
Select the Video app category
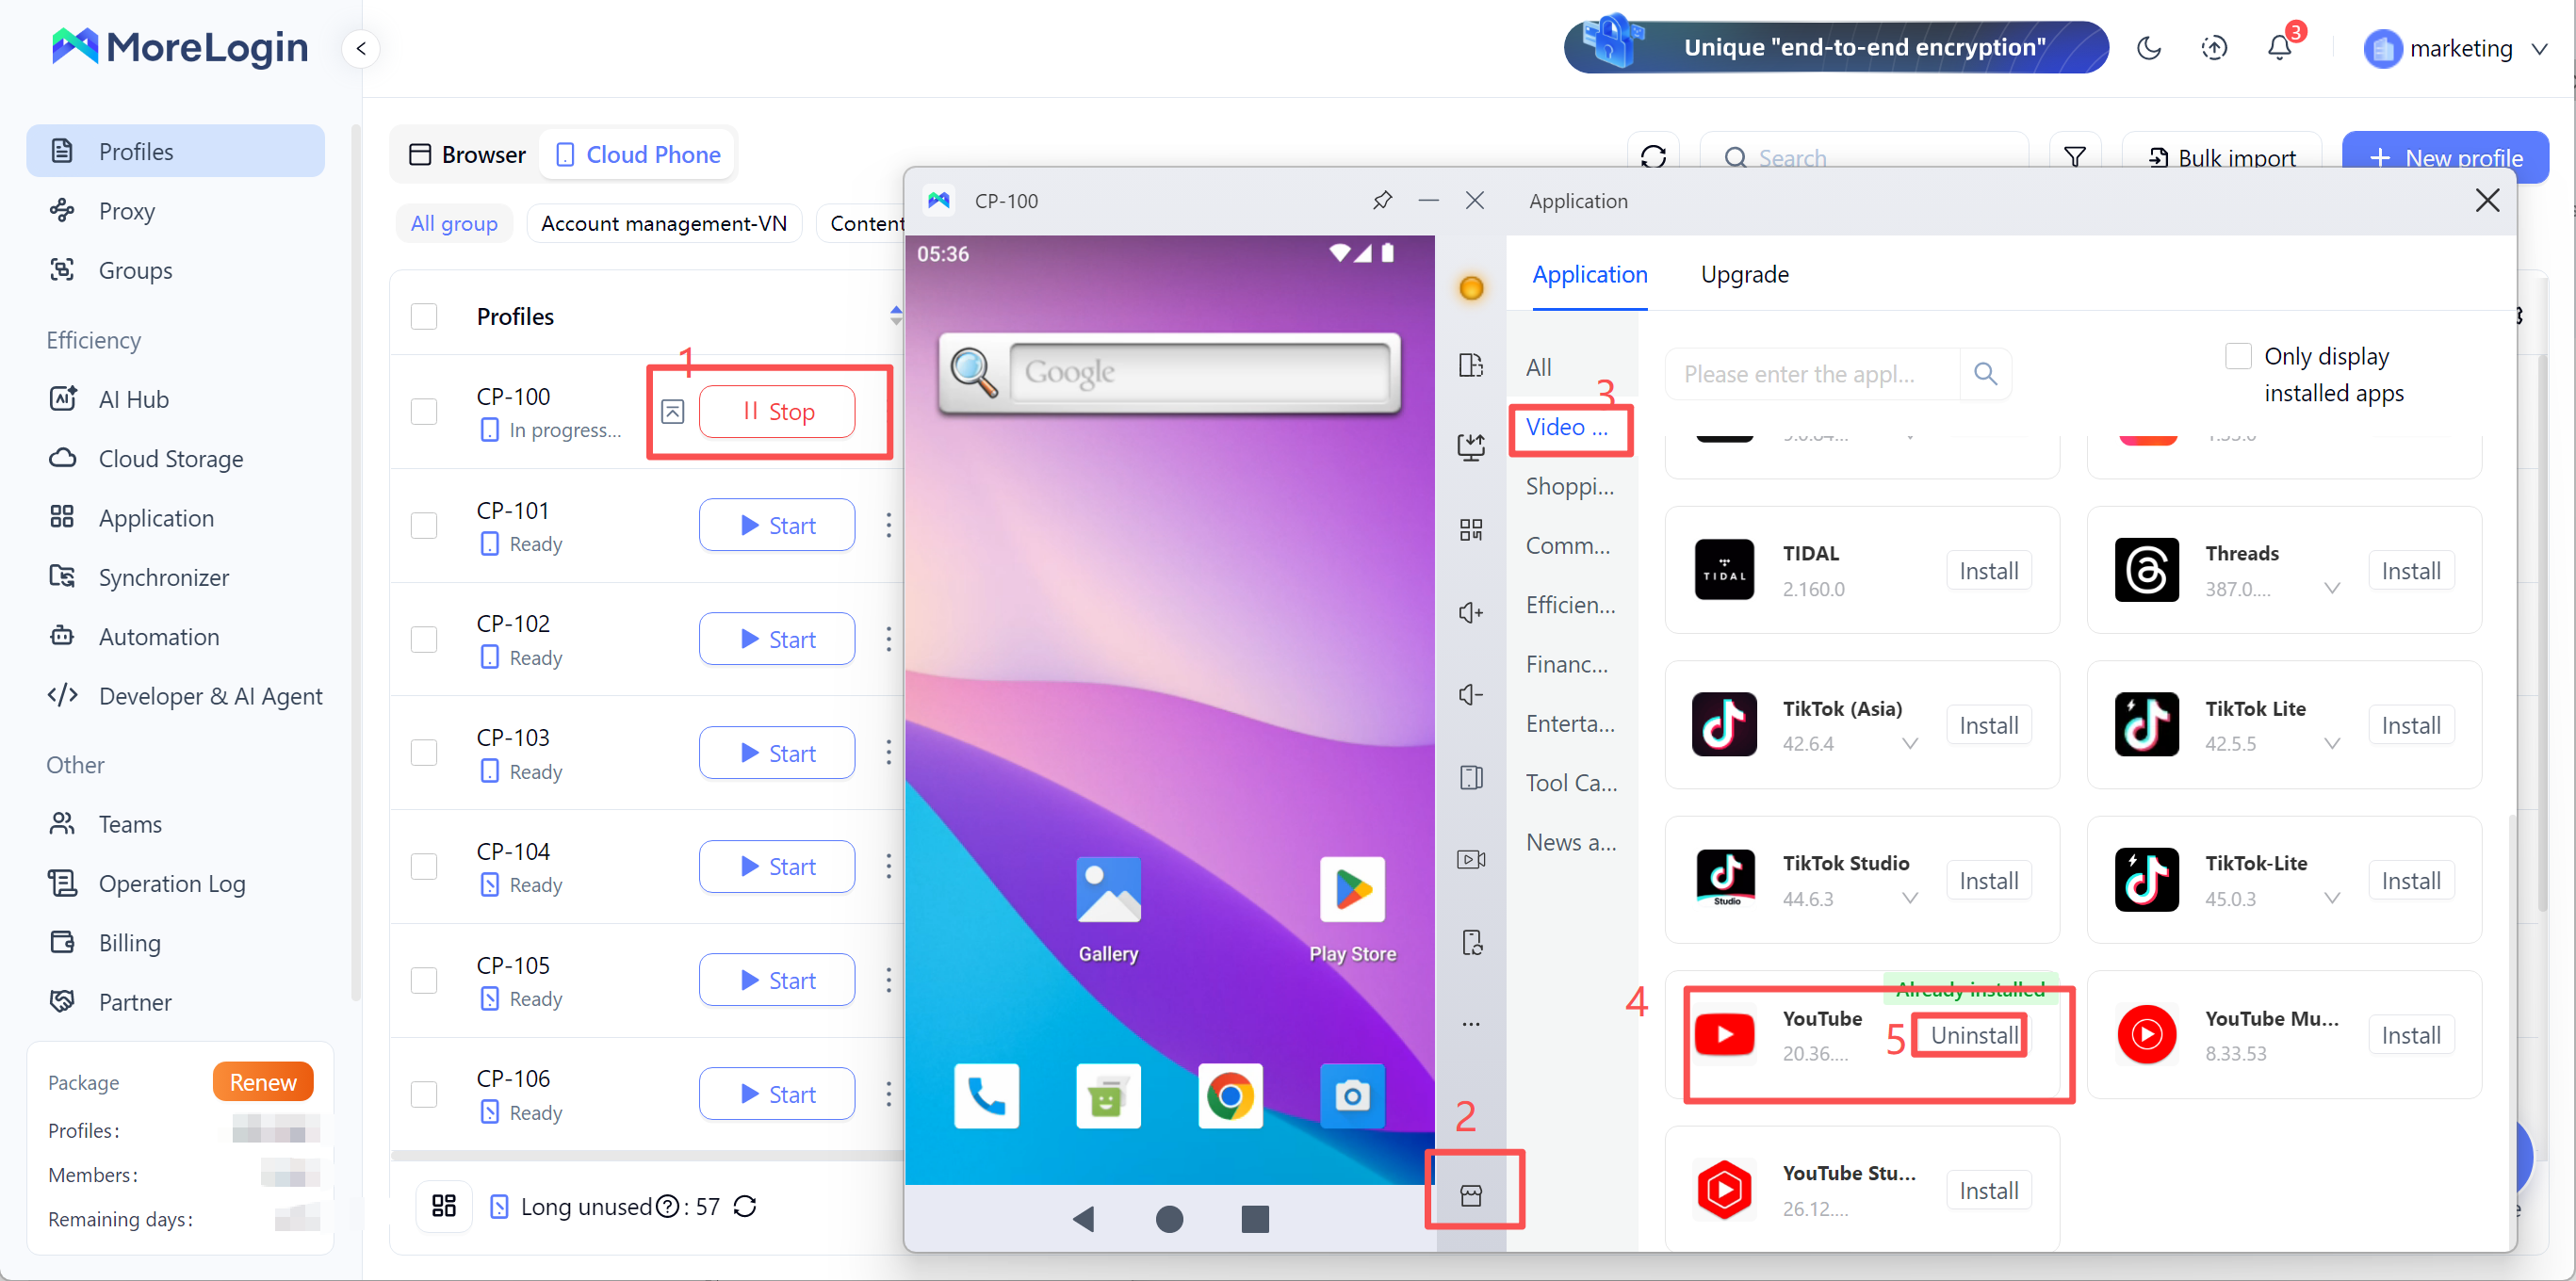(1567, 427)
